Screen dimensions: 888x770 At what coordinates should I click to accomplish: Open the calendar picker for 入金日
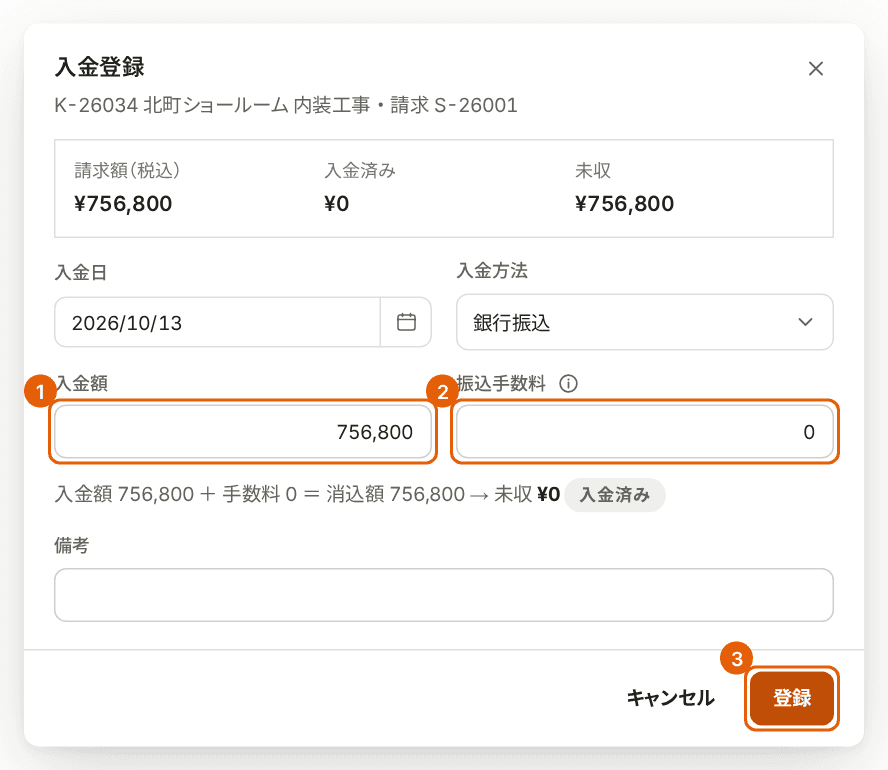pos(406,322)
